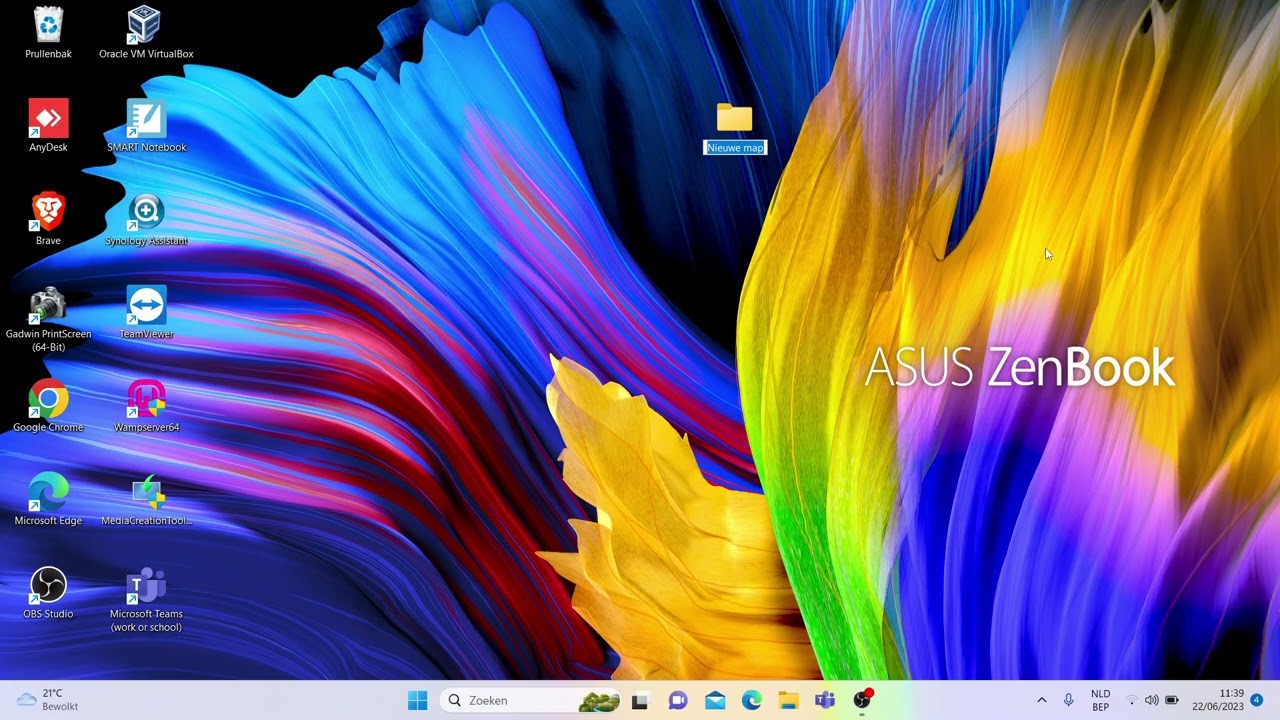The height and width of the screenshot is (720, 1280).
Task: Select the Synology Assistant shortcut
Action: pos(146,219)
